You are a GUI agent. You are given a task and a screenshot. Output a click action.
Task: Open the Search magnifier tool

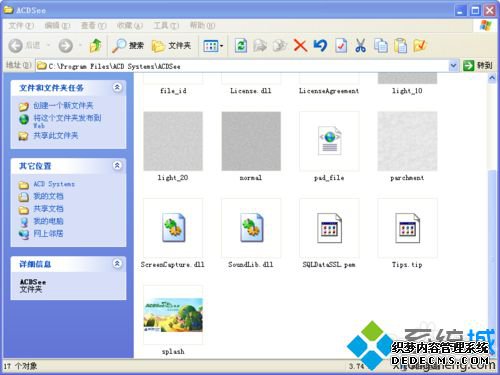[x=128, y=46]
